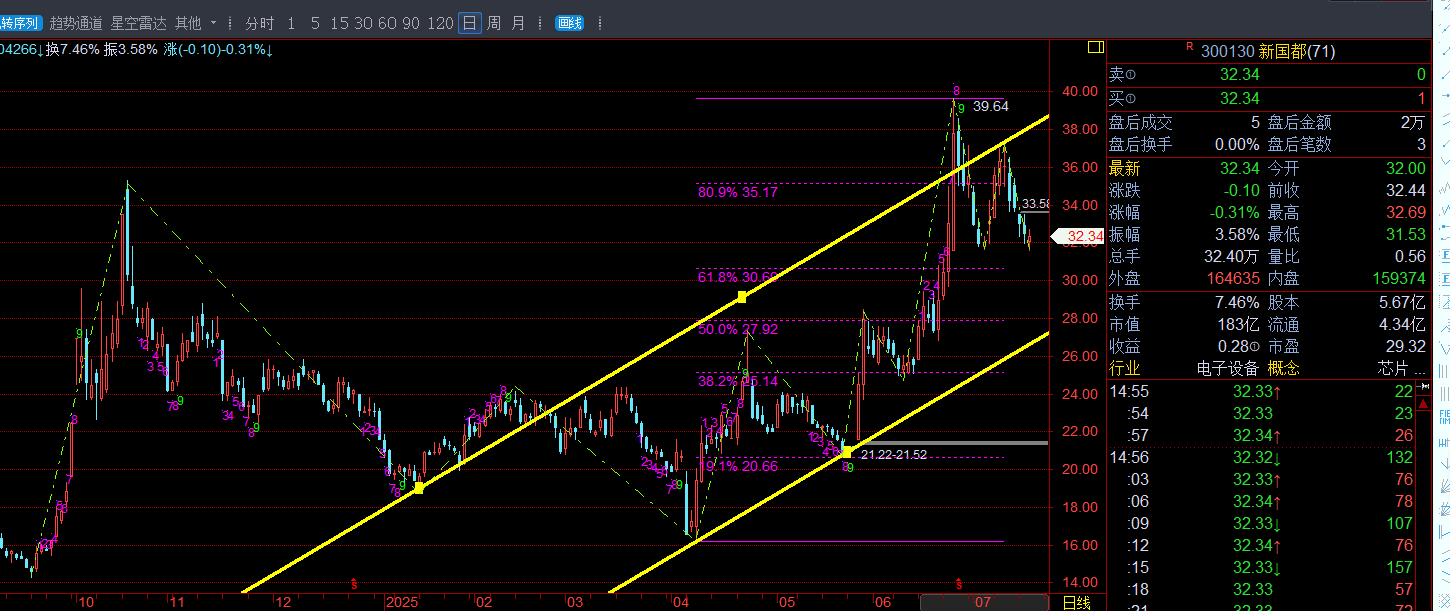Image resolution: width=1450 pixels, height=611 pixels.
Task: Expand the 芯片 ... concept list
Action: point(1401,369)
